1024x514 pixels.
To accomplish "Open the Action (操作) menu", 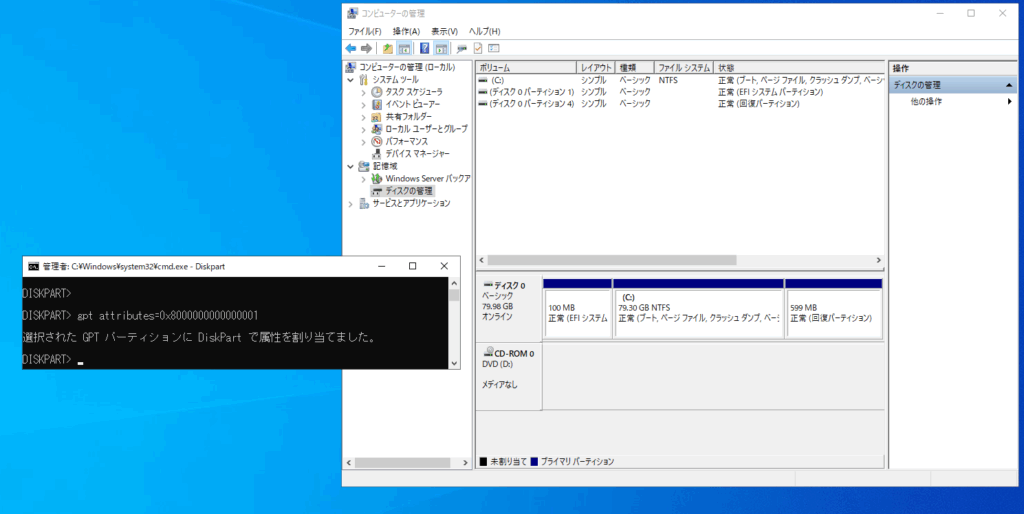I will click(x=406, y=31).
